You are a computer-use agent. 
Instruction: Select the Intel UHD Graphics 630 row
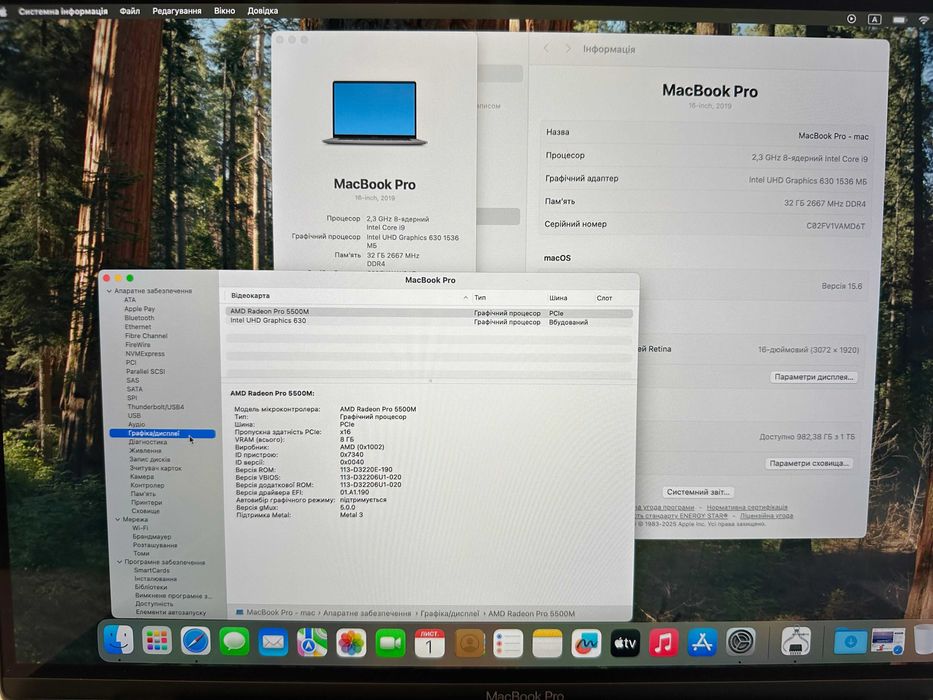click(x=429, y=321)
